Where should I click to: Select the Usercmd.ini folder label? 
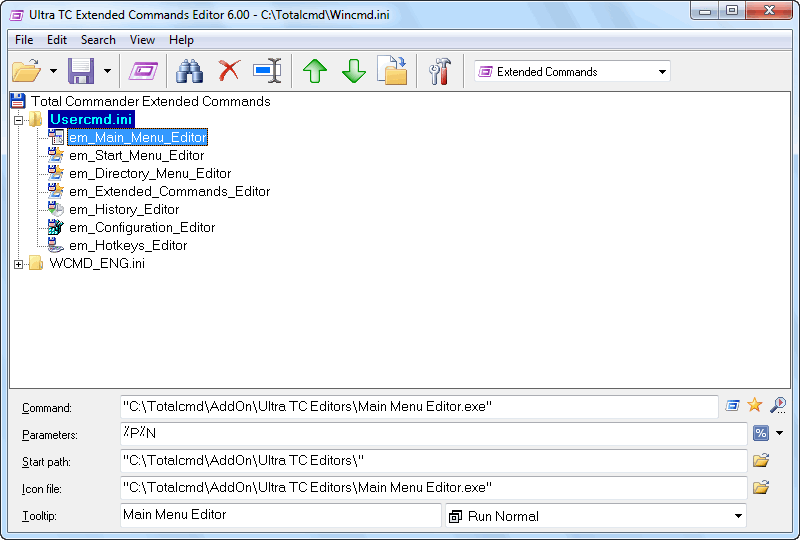(x=91, y=119)
